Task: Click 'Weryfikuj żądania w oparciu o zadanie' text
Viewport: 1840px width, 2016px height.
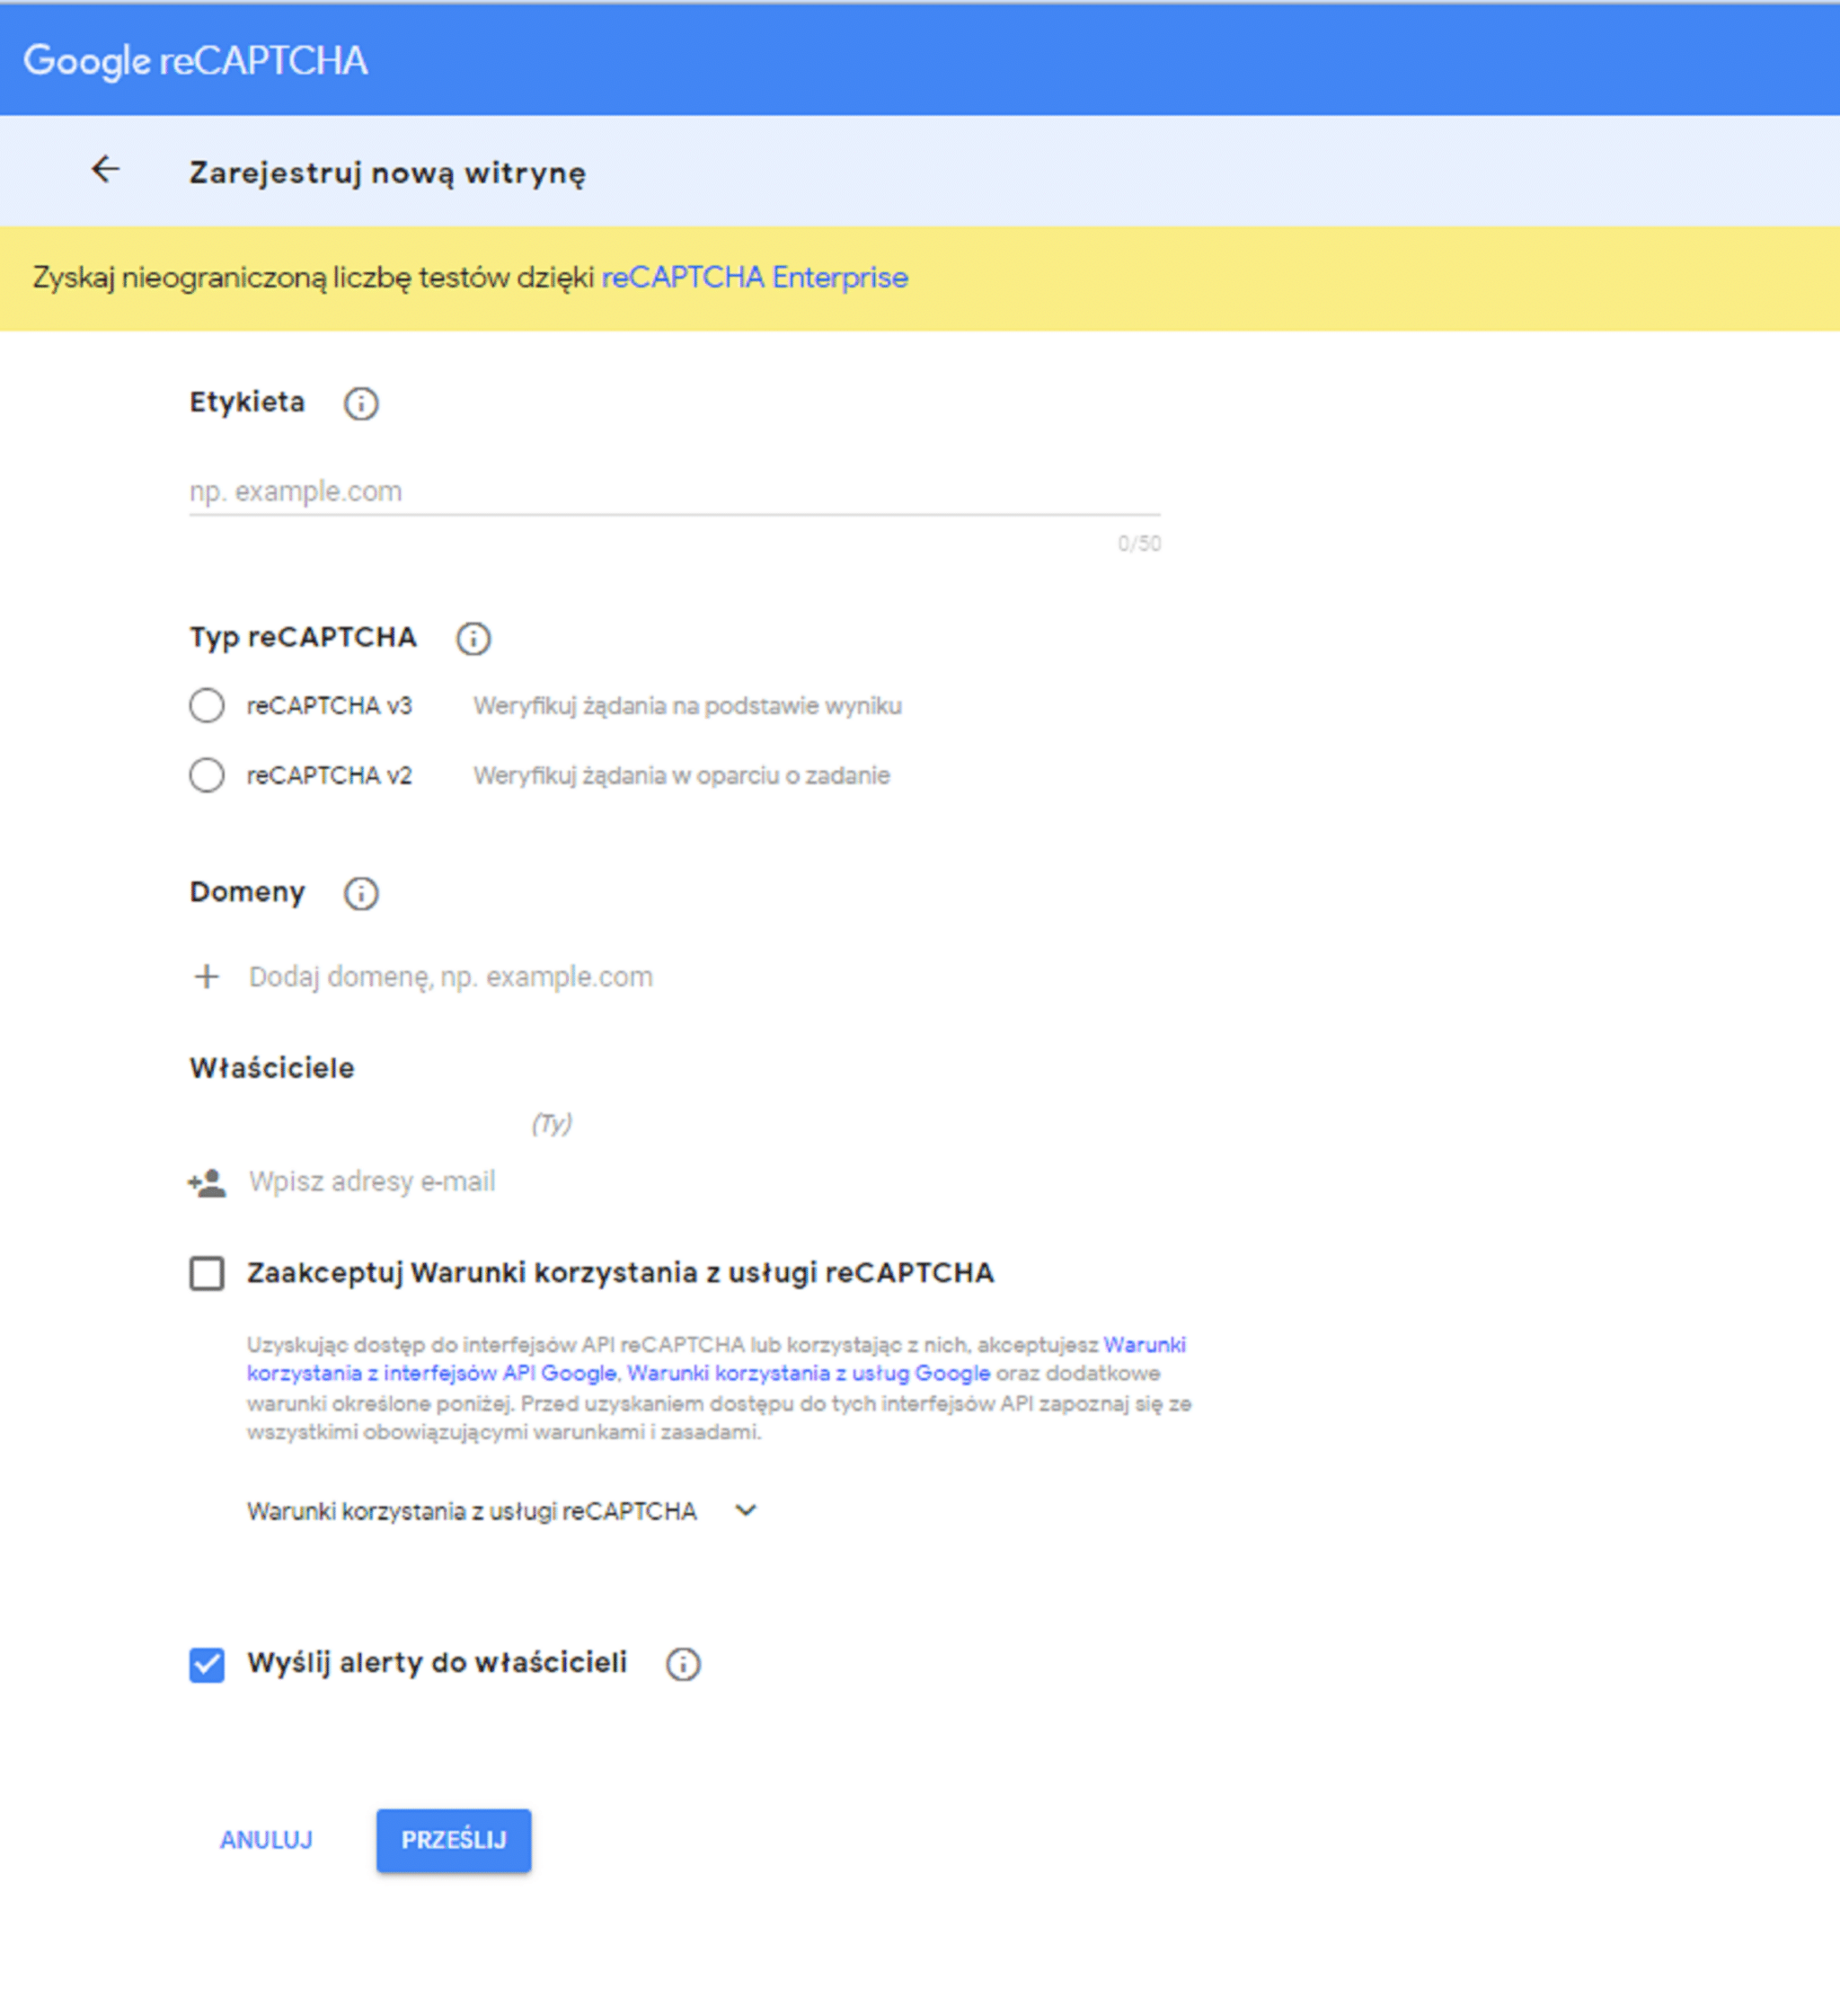Action: coord(682,776)
